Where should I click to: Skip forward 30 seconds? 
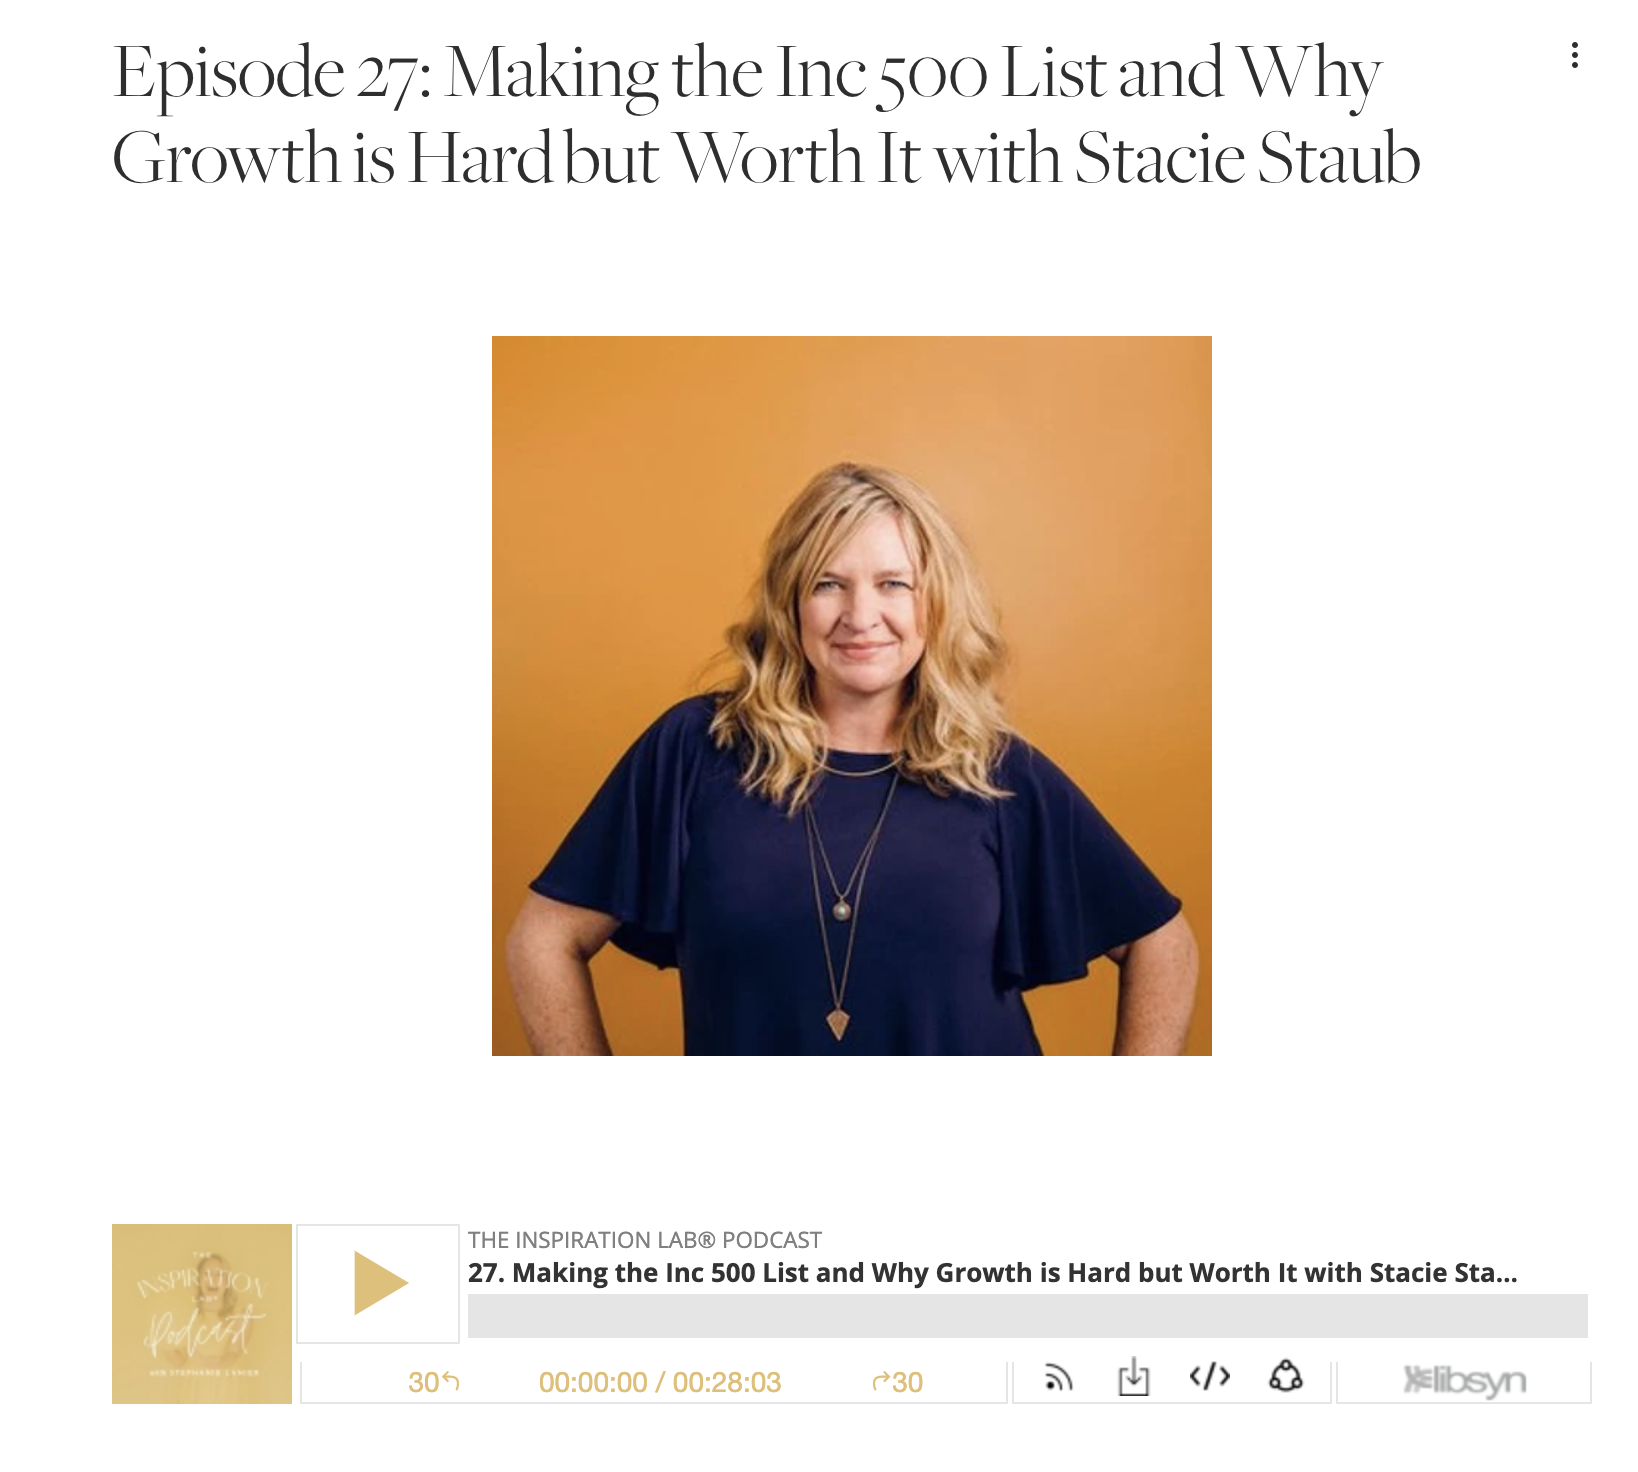pyautogui.click(x=897, y=1382)
